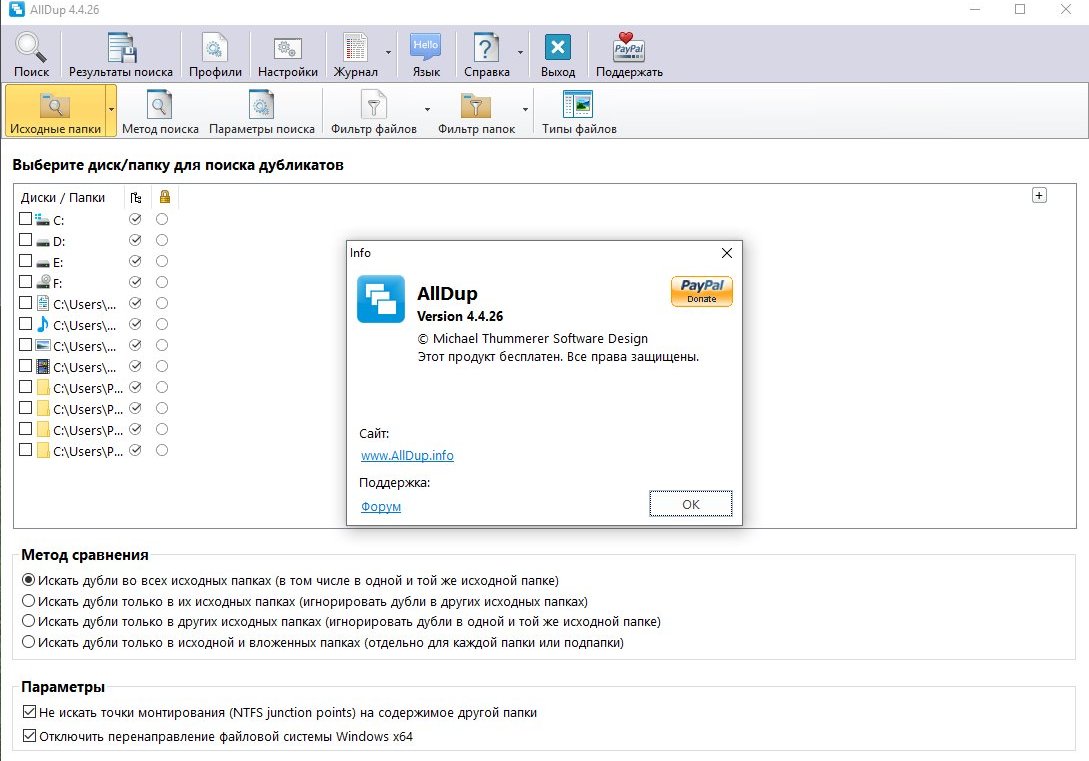1089x761 pixels.
Task: Select the video filmstrip folder icon
Action: [x=43, y=366]
